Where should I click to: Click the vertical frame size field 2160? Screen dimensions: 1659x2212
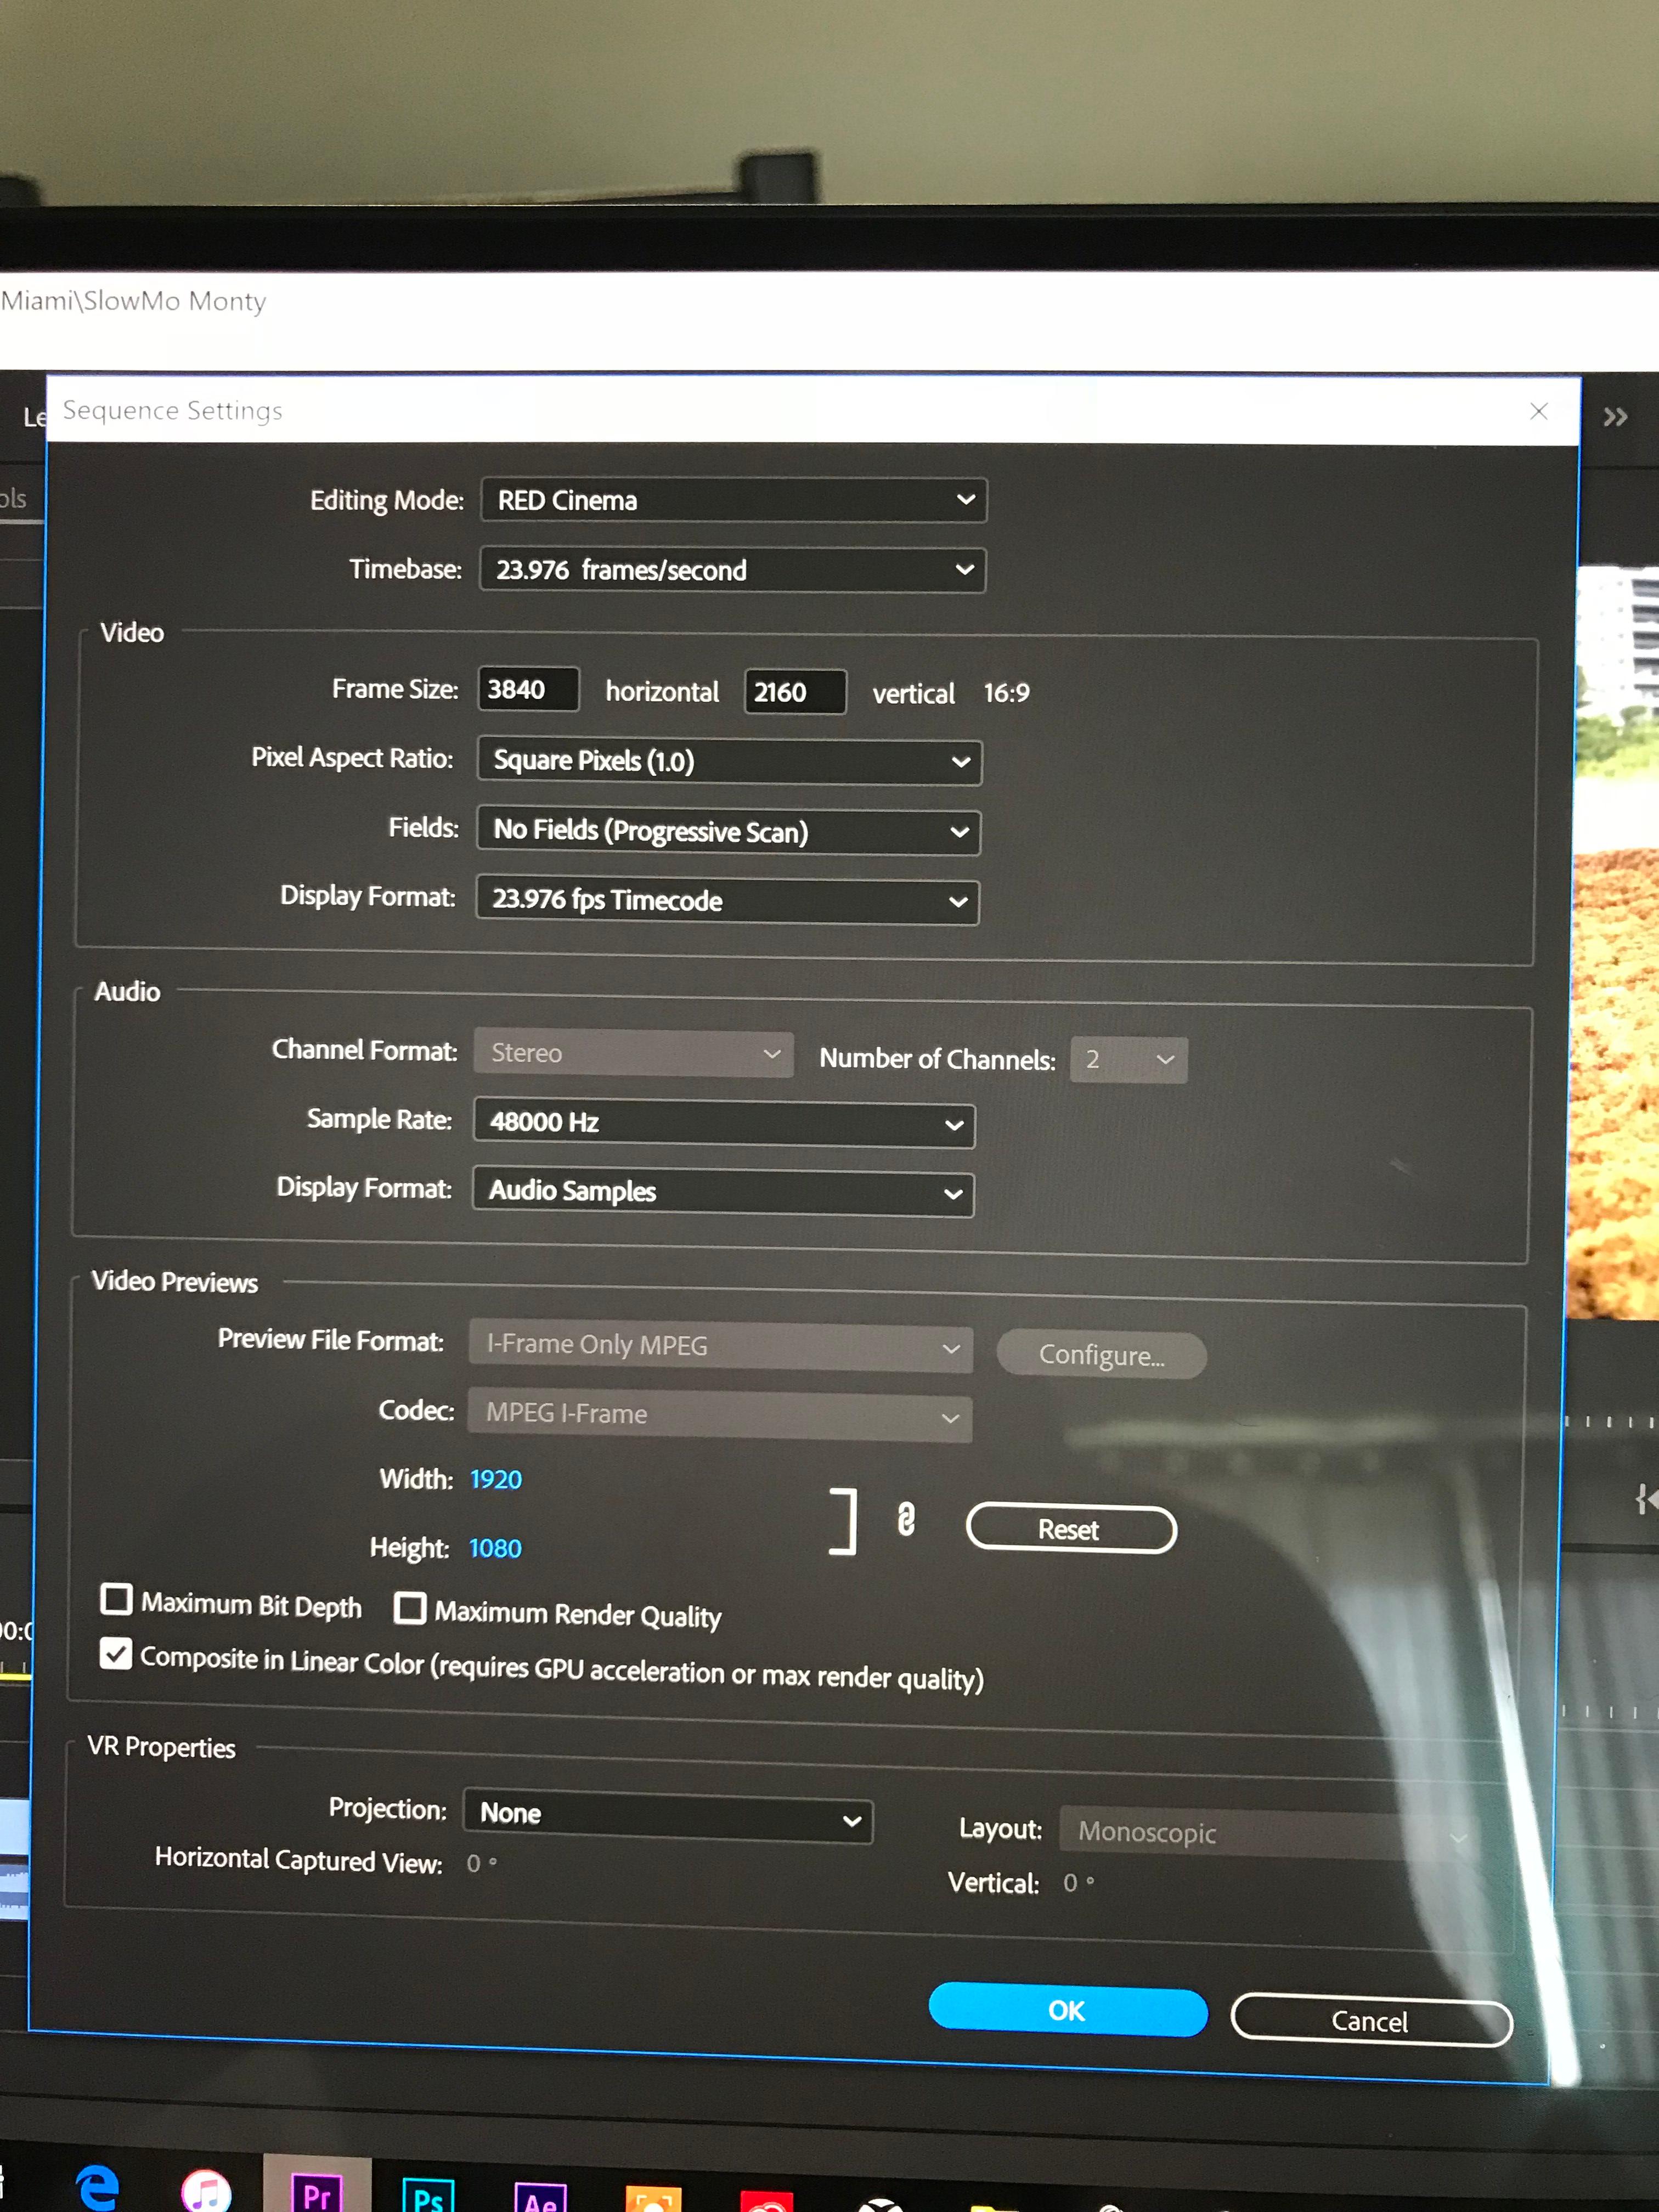click(x=795, y=693)
